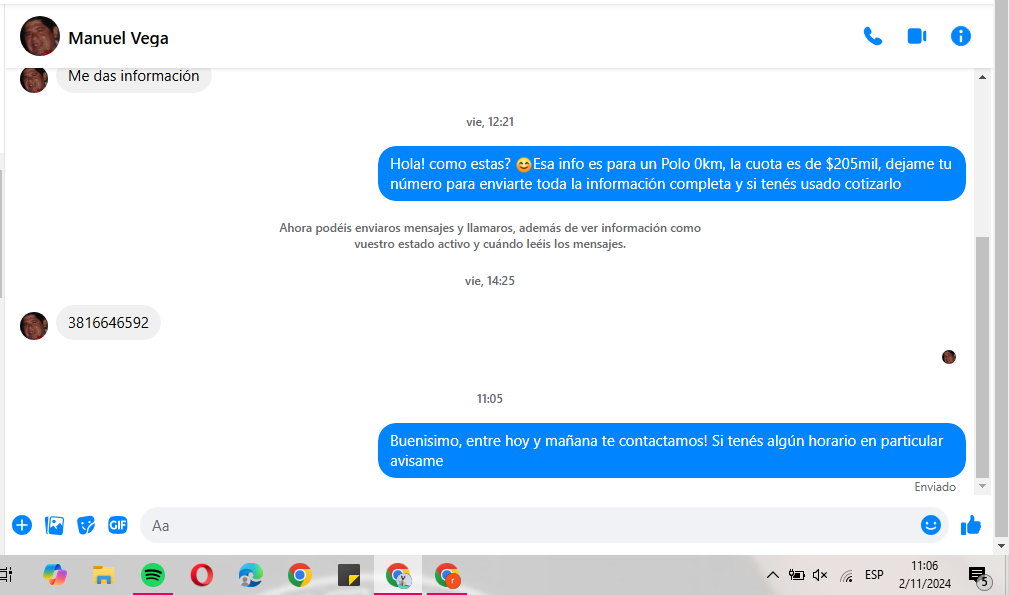Open battery status in system tray
Viewport: 1009px width, 595px height.
797,575
